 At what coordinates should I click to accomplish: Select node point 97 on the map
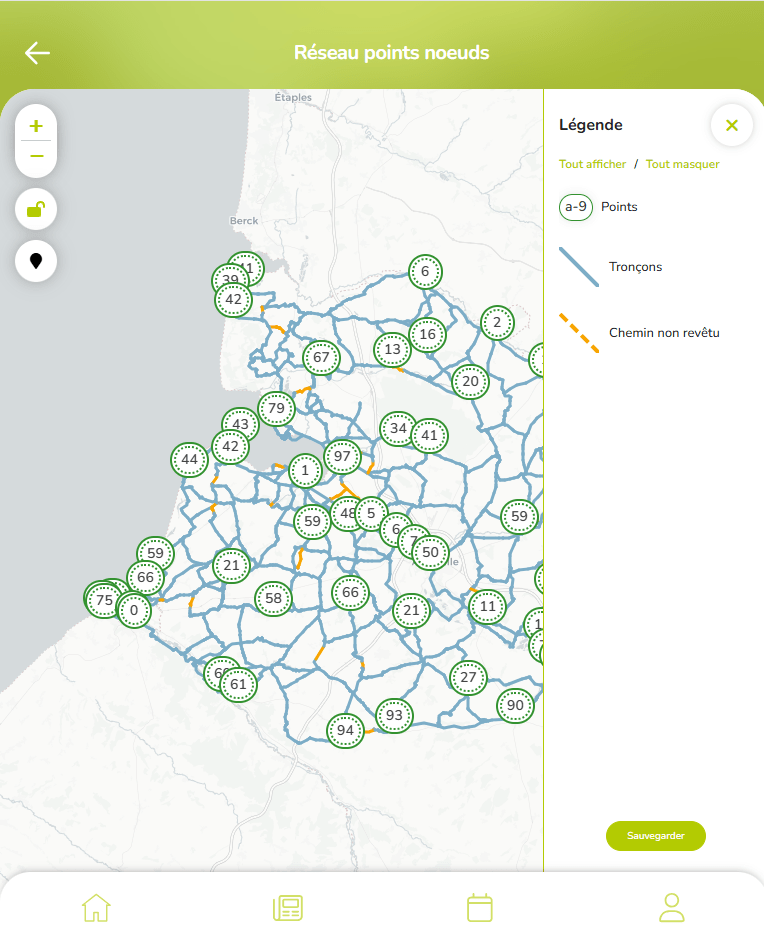pos(342,456)
